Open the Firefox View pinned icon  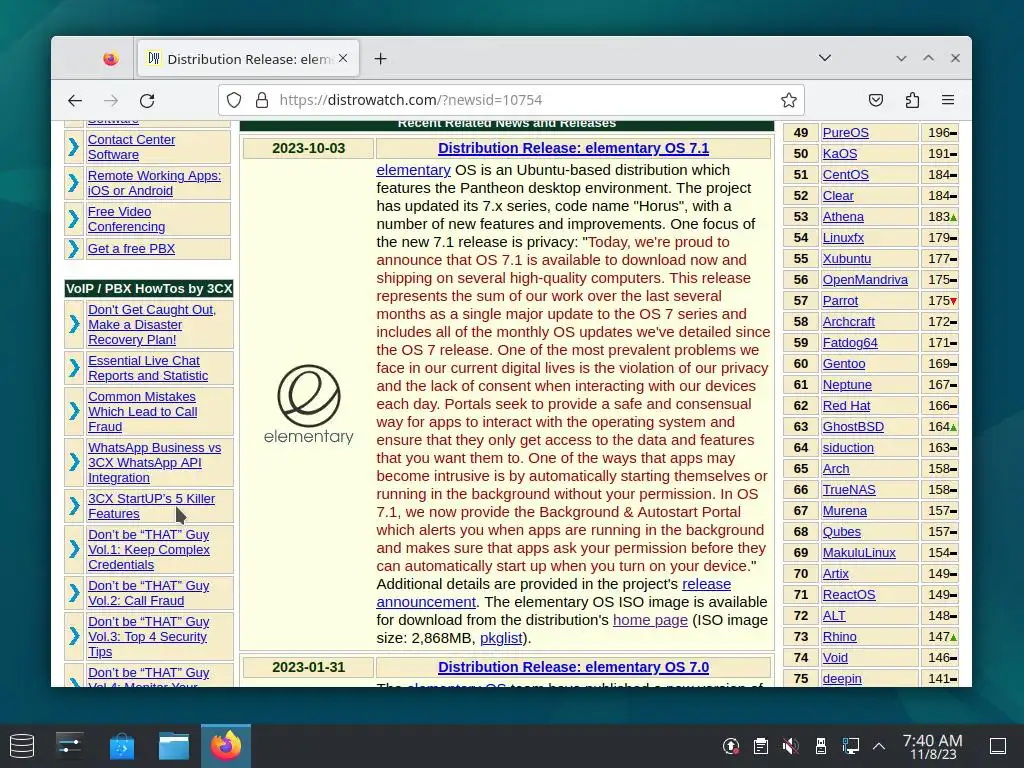pos(111,59)
